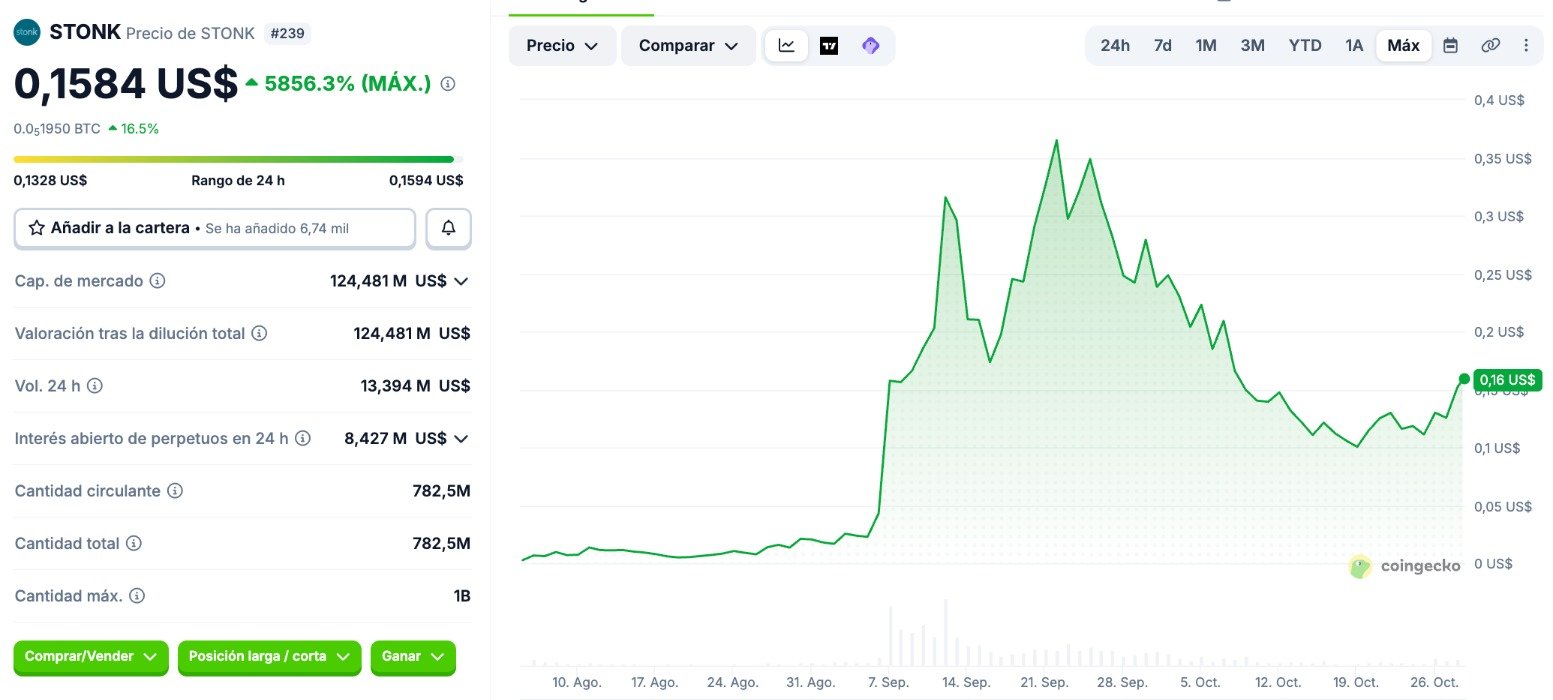Open the info icon beside the MÁX. percentage
The image size is (1553, 700).
448,84
